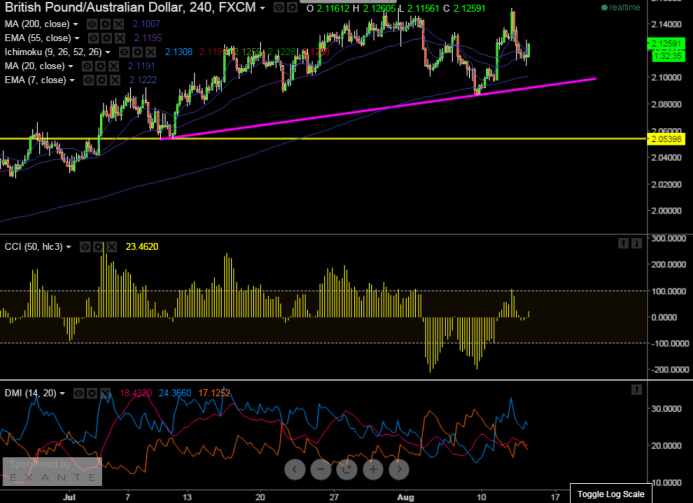The width and height of the screenshot is (693, 503).
Task: Click the Ichimoku value 2.1308
Action: 179,52
